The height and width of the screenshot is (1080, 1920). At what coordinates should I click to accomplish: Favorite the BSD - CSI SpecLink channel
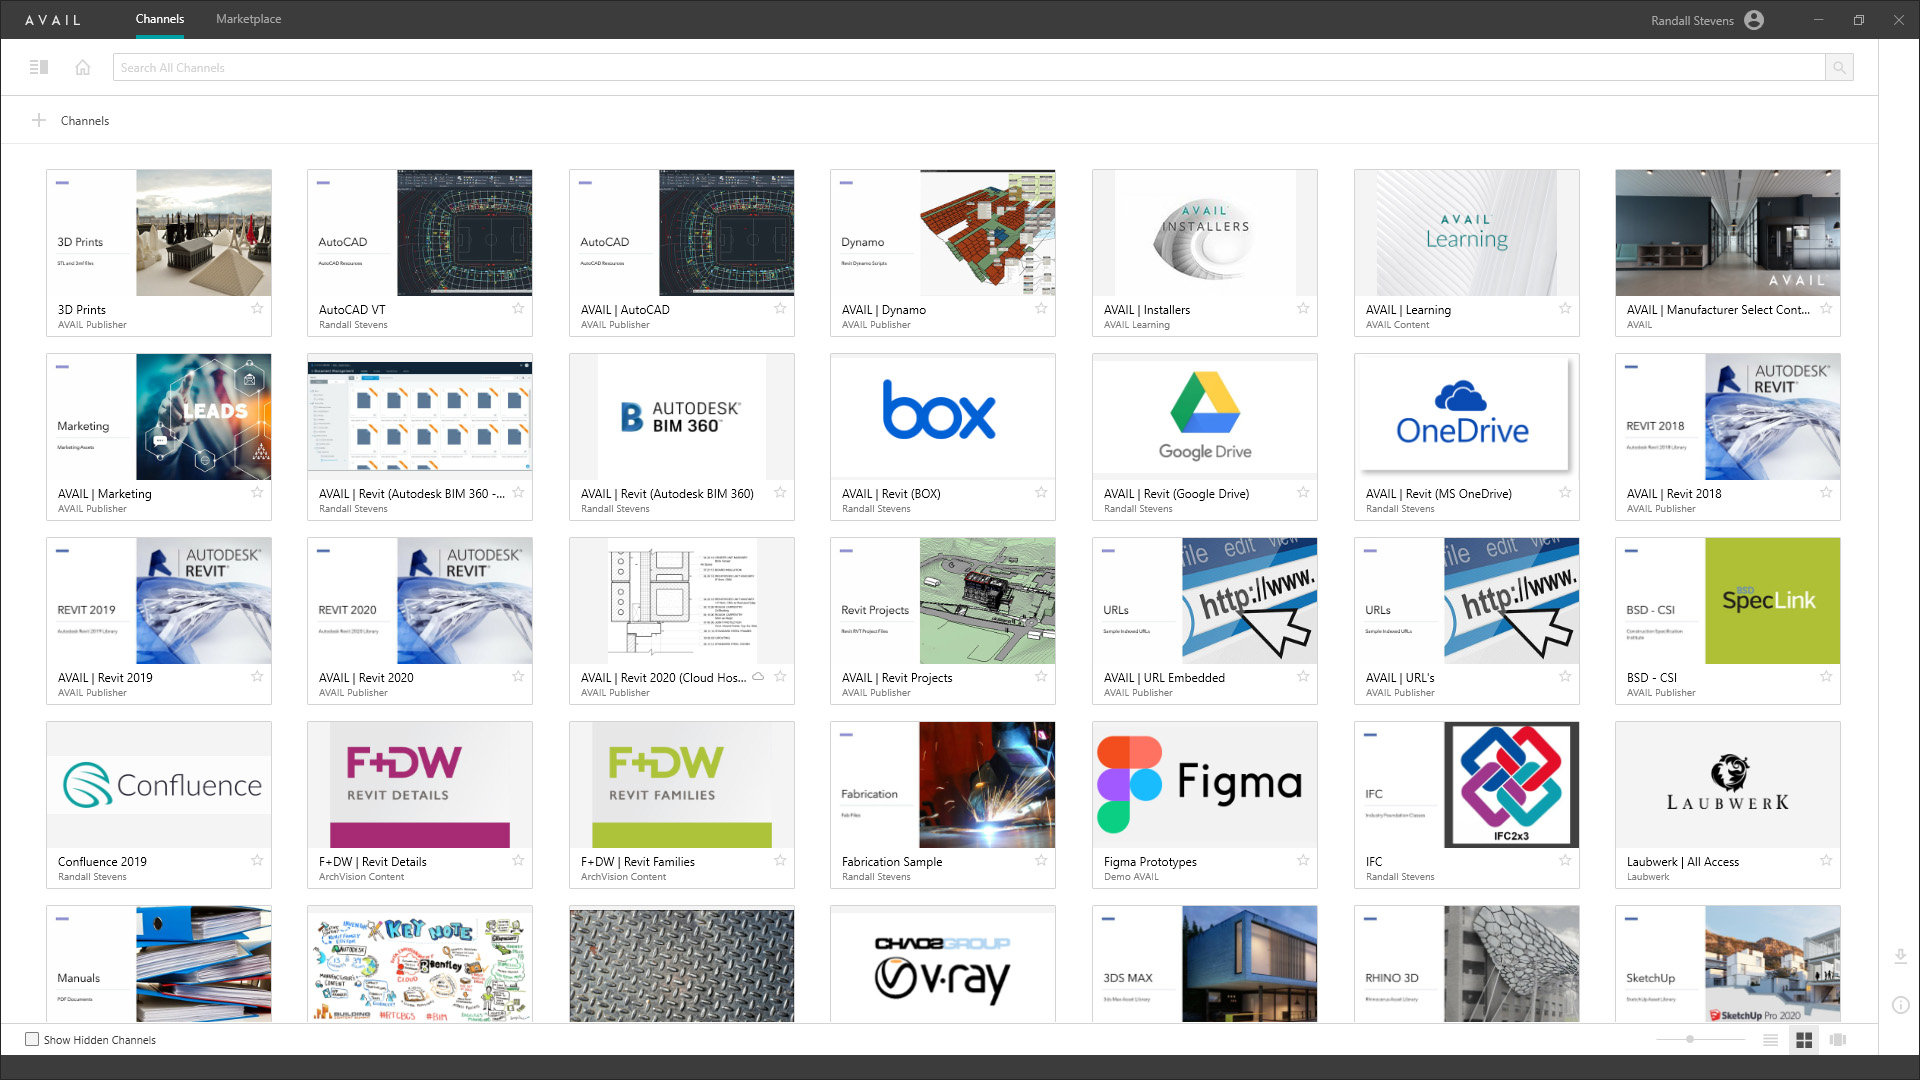point(1826,676)
